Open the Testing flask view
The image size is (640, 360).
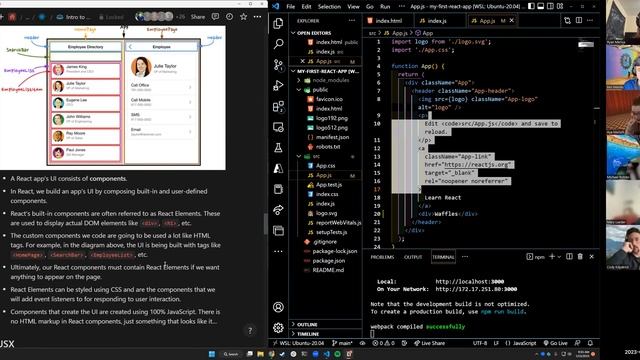tap(278, 148)
